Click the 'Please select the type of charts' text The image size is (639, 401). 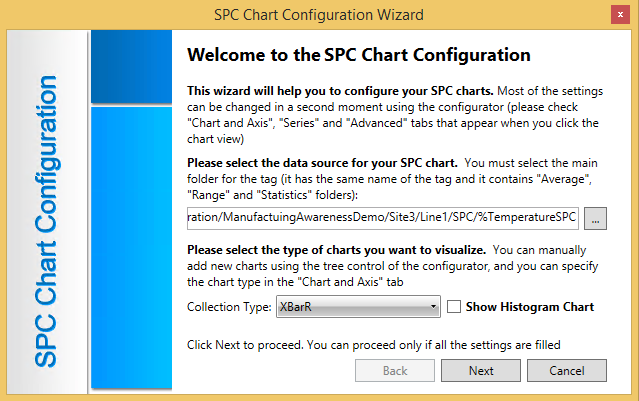337,249
